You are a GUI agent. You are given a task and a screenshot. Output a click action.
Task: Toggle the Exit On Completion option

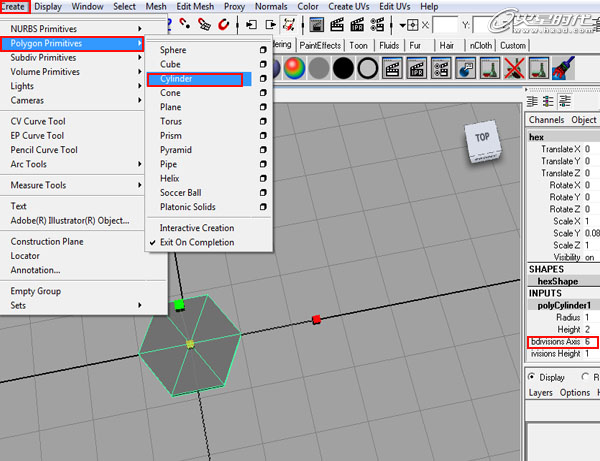pyautogui.click(x=197, y=243)
